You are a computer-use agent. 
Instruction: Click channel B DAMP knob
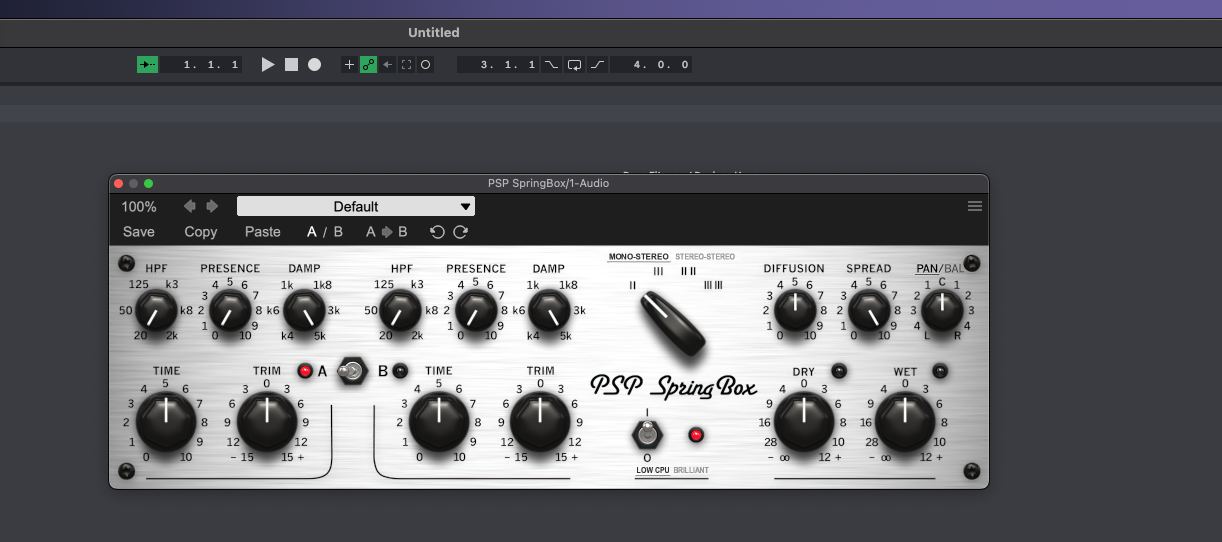548,312
